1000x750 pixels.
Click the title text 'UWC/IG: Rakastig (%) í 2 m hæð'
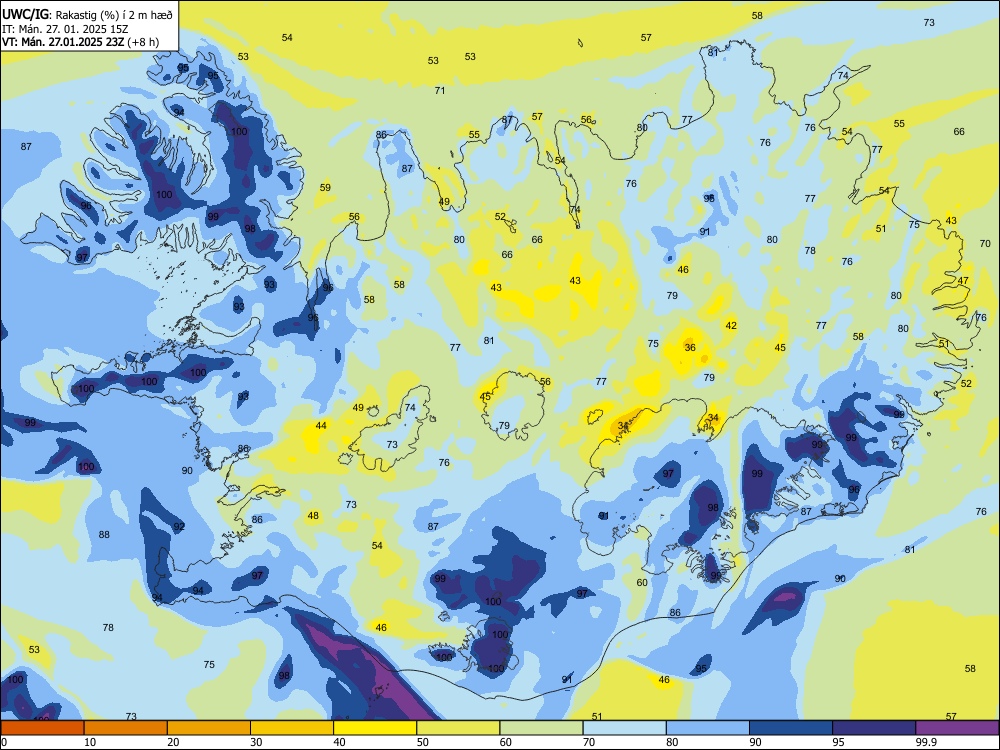[x=87, y=14]
